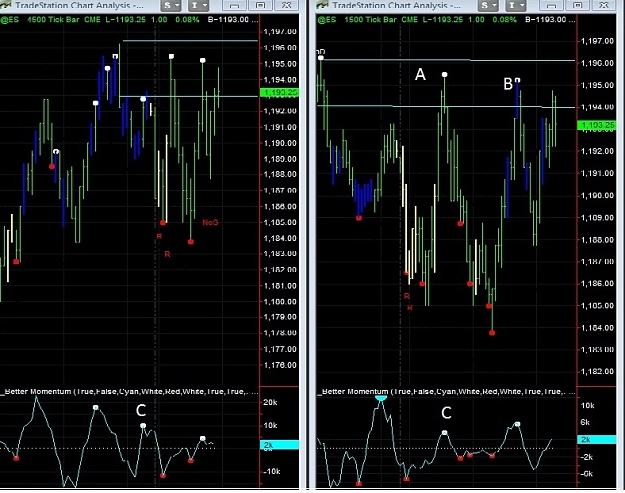
Task: Click the '4500 Tick Bar' interval text
Action: (53, 20)
